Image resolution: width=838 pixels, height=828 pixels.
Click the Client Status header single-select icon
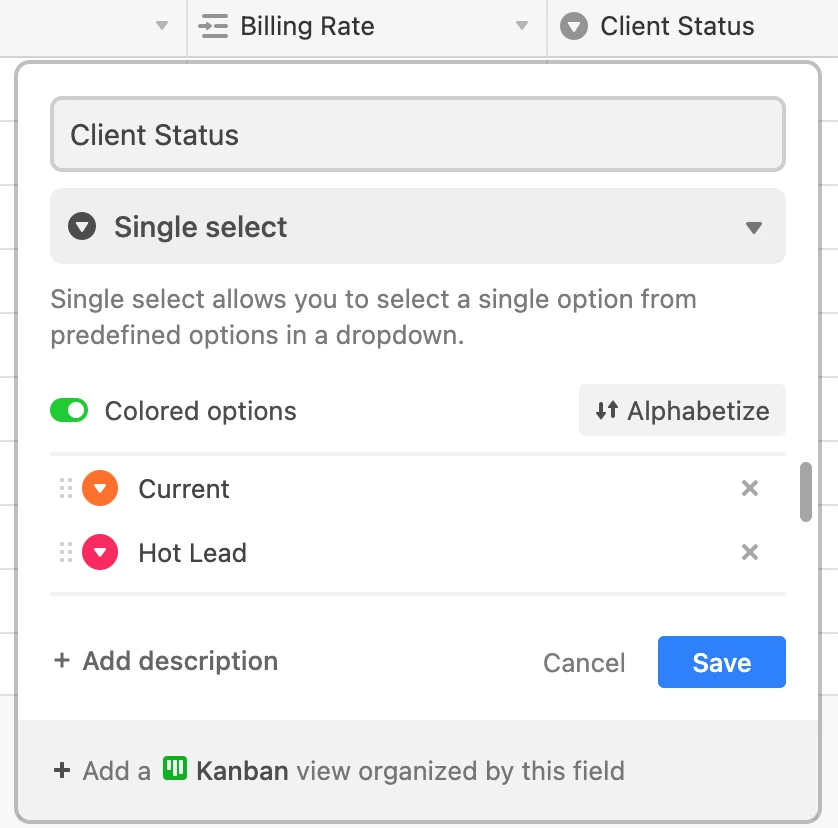pos(574,27)
